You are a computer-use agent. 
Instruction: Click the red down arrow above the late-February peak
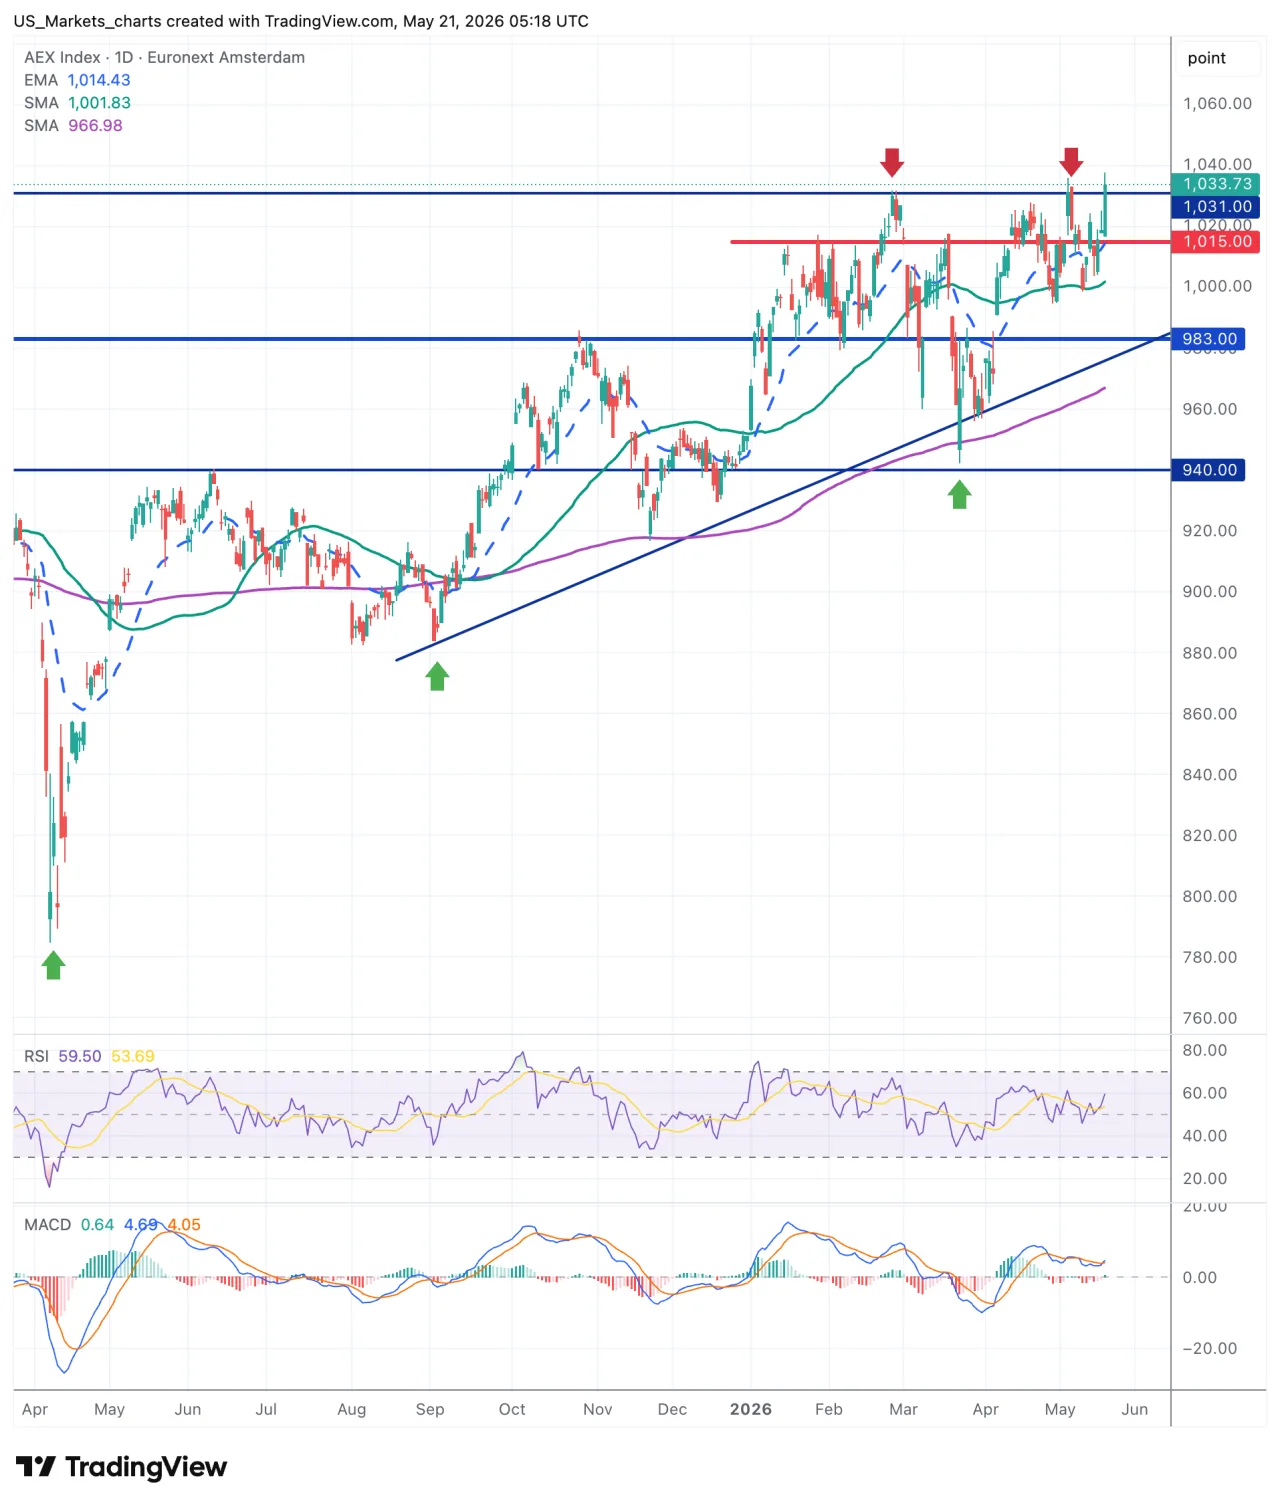tap(892, 162)
